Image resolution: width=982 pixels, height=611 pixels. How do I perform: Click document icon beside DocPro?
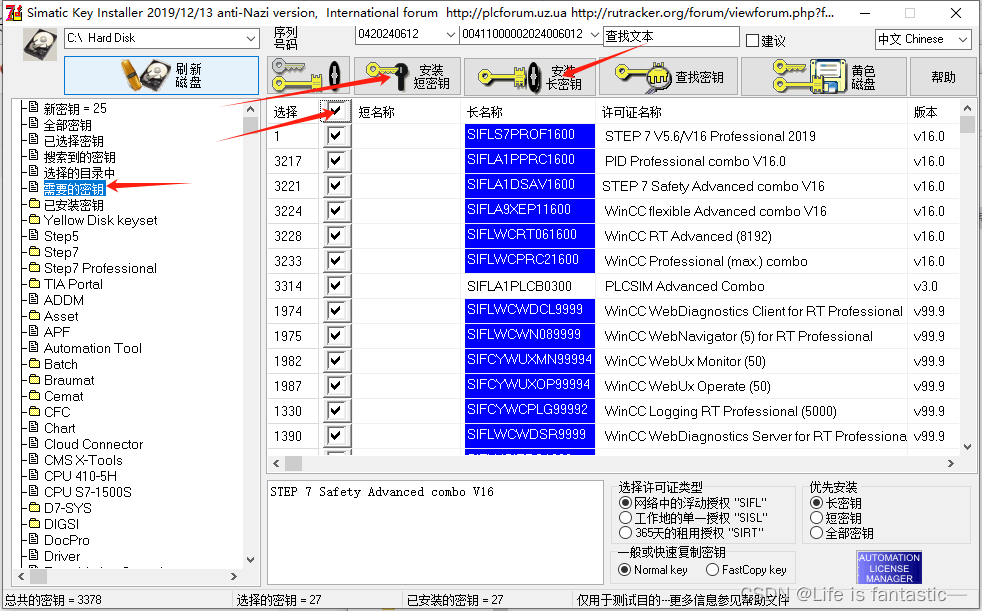pyautogui.click(x=34, y=539)
